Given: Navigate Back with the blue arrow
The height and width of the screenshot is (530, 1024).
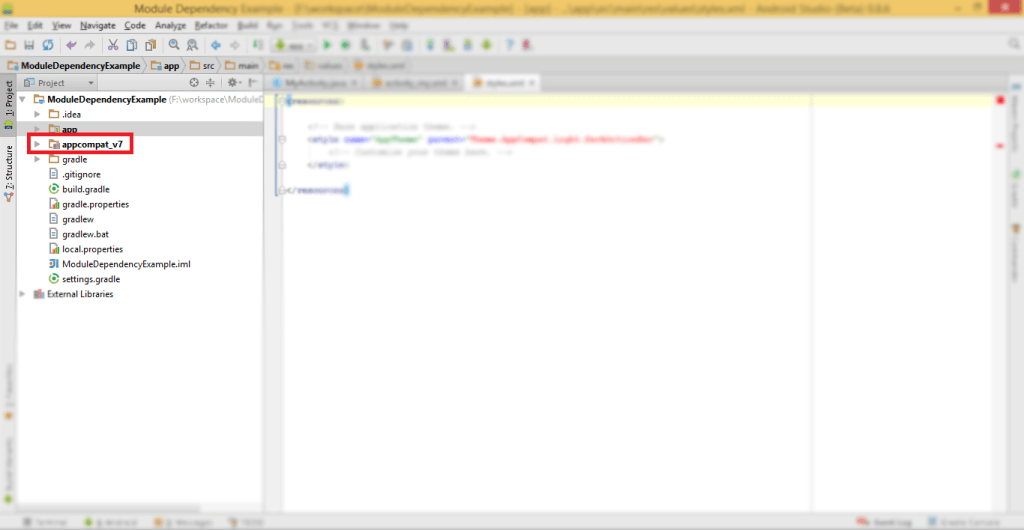Looking at the screenshot, I should tap(216, 45).
